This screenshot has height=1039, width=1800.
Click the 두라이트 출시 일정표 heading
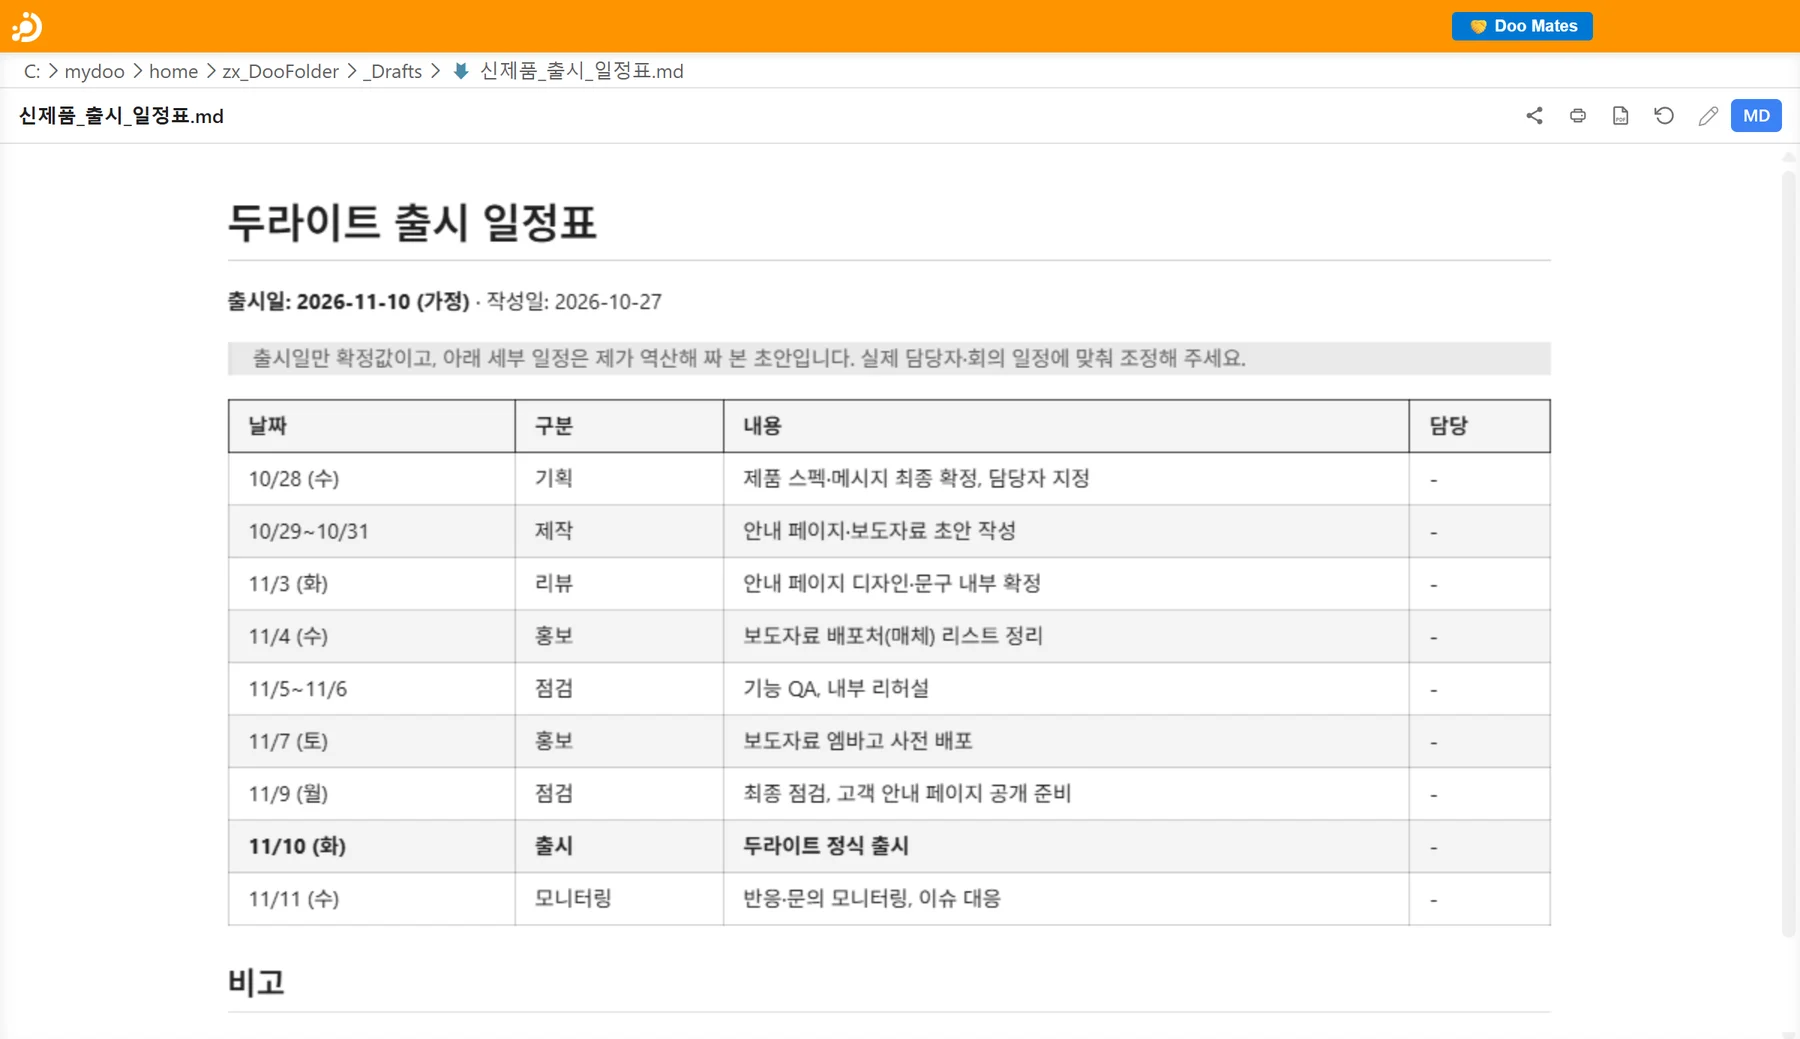pyautogui.click(x=412, y=222)
